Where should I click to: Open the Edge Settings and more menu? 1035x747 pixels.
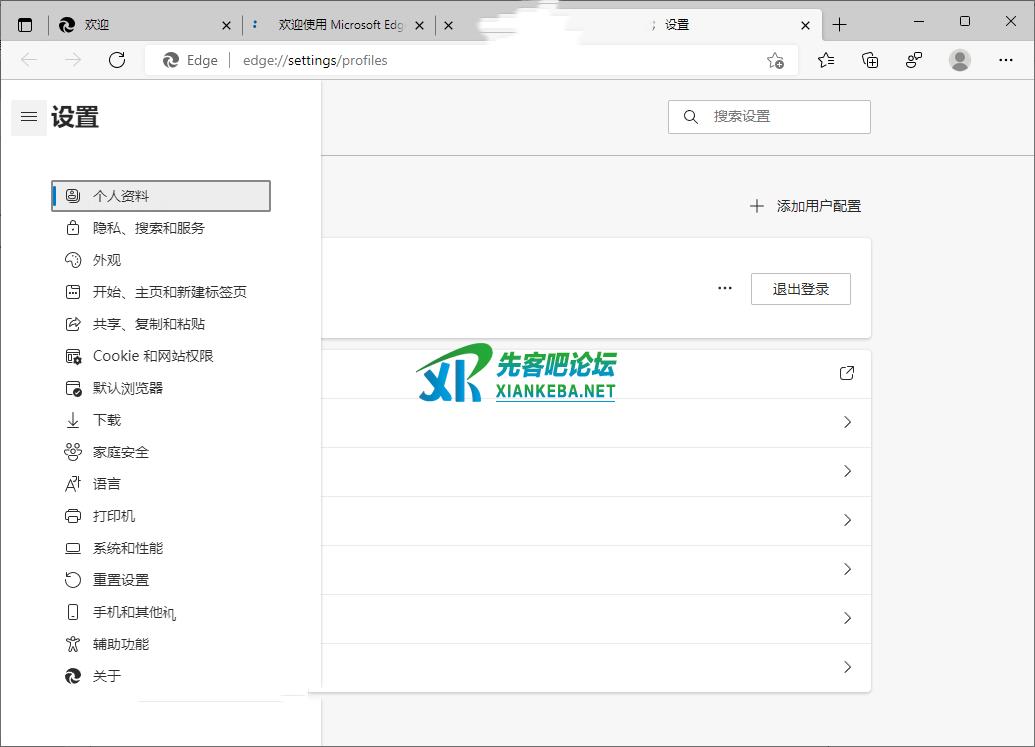point(1006,60)
